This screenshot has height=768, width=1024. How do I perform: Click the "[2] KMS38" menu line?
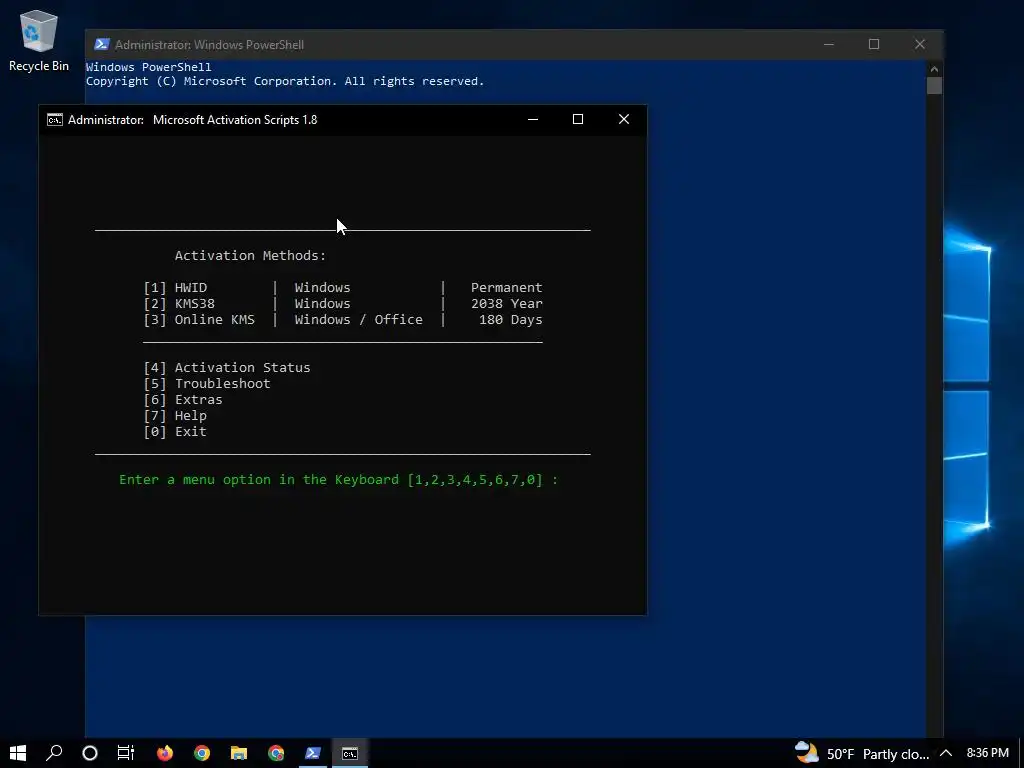click(343, 304)
